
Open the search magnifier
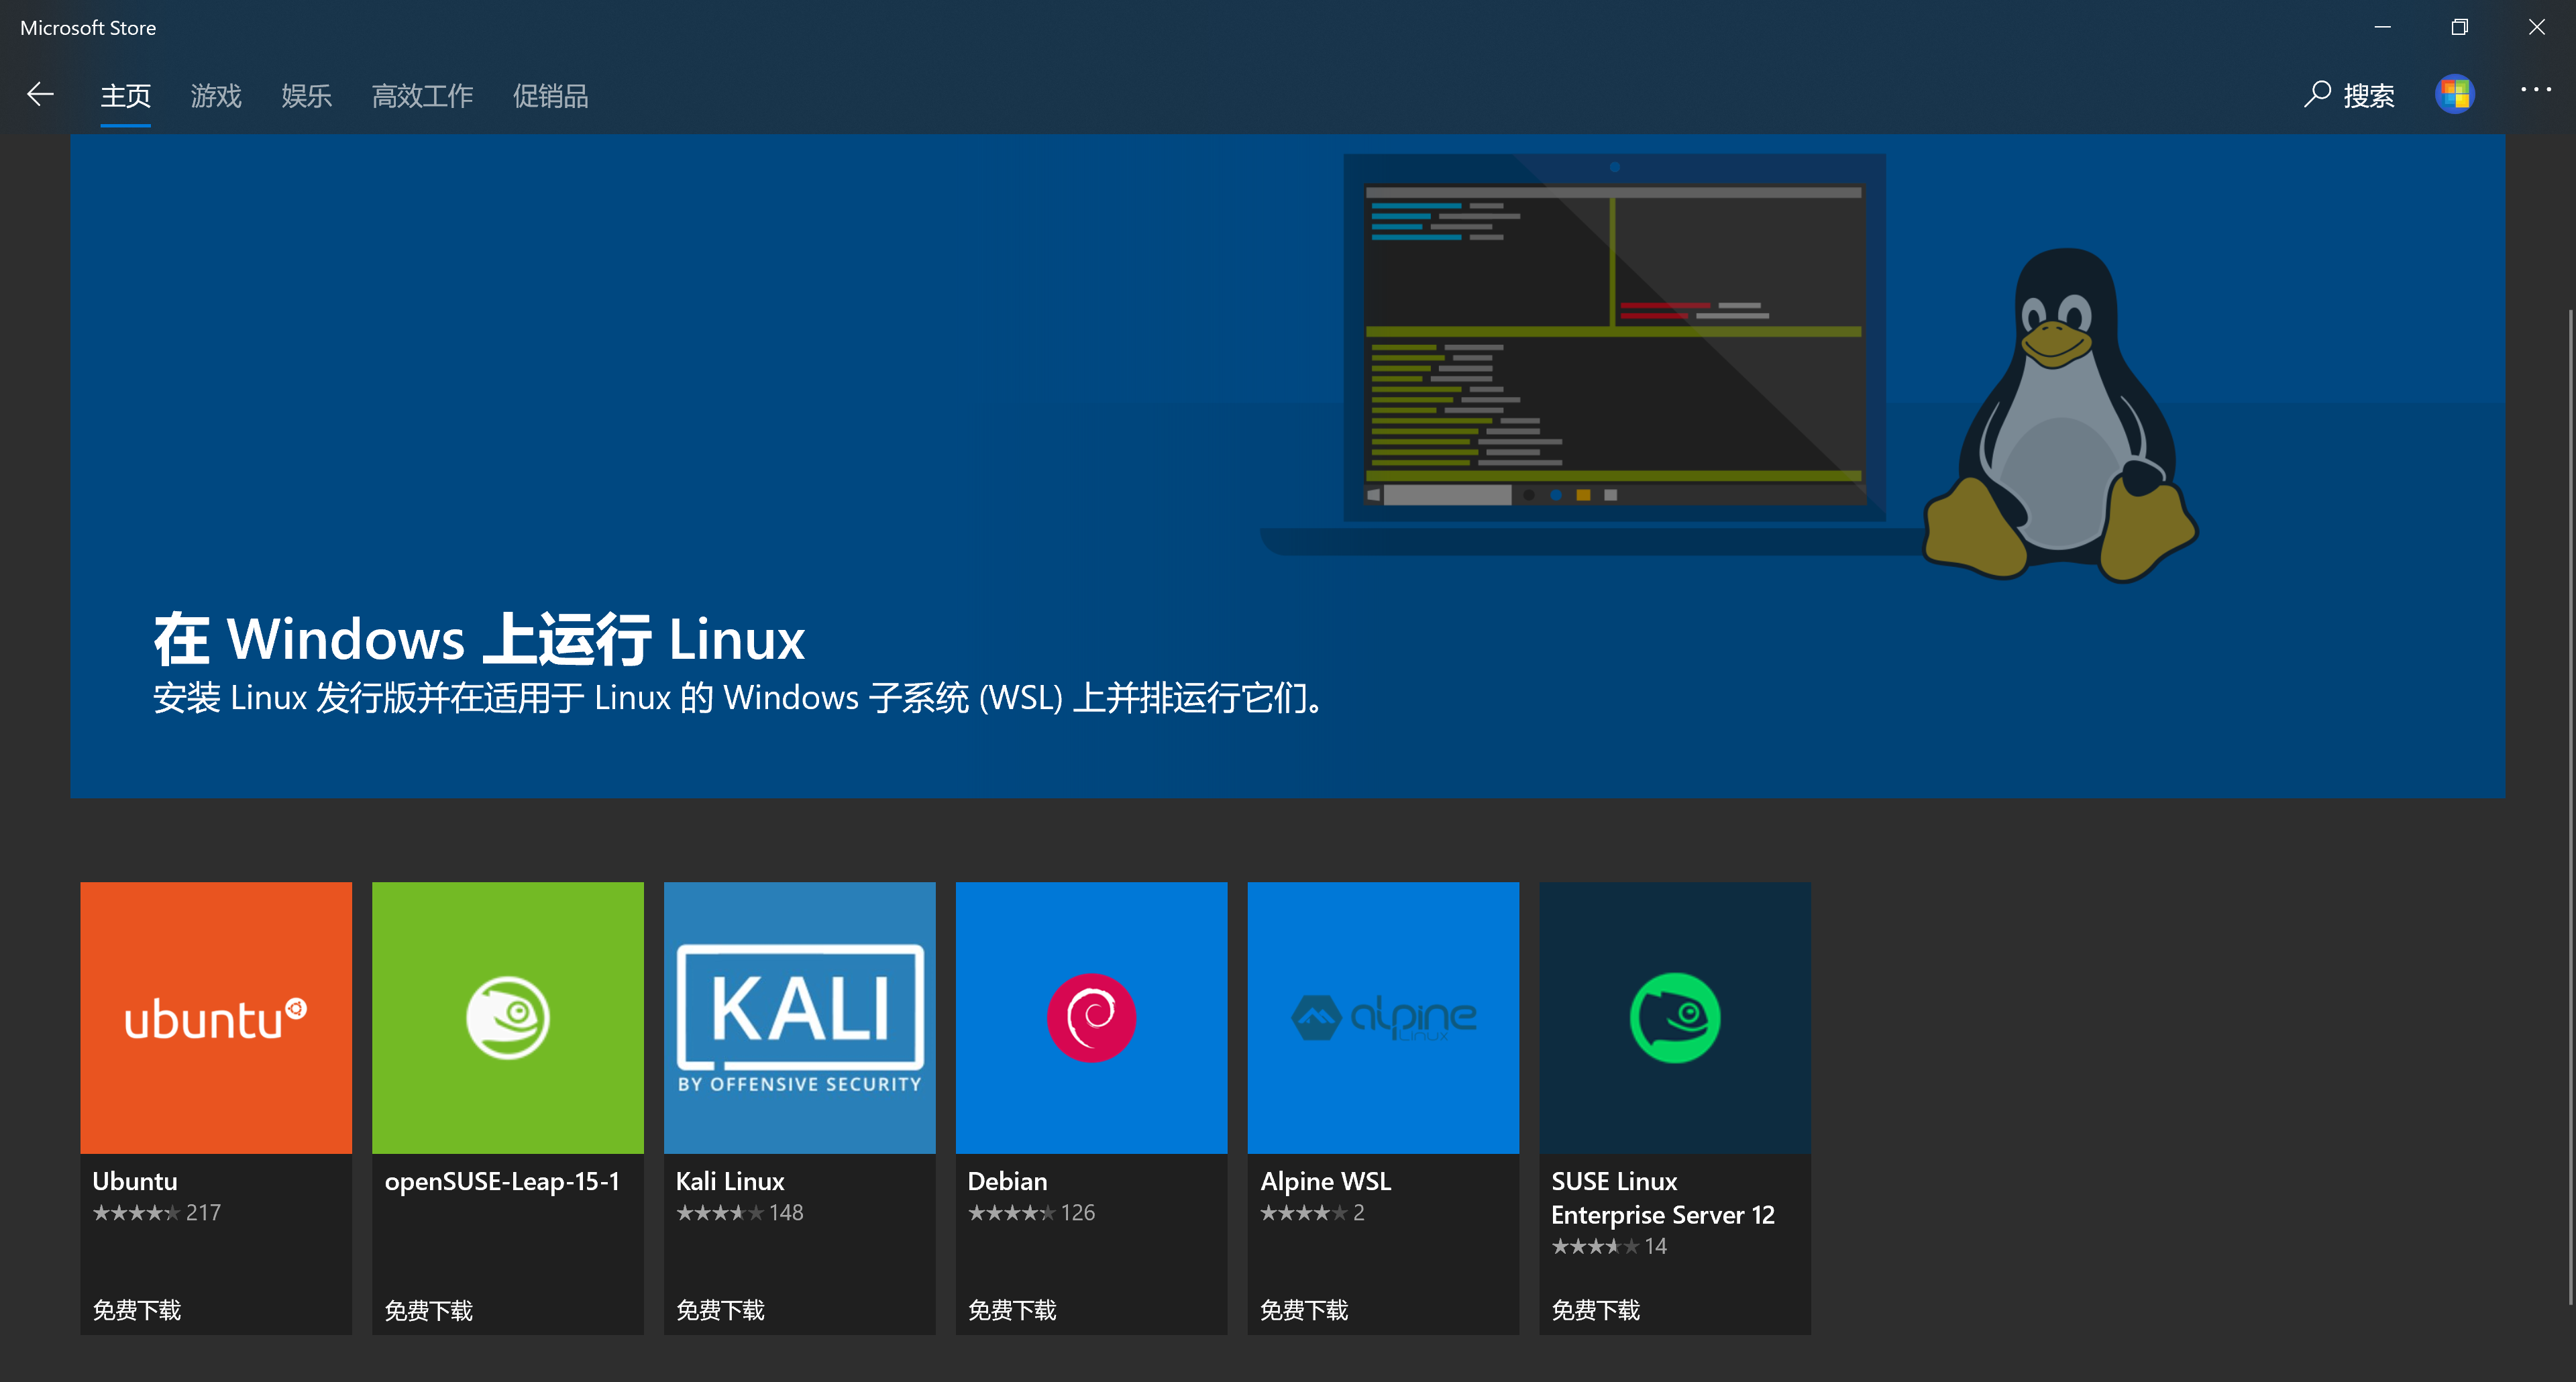[2317, 95]
